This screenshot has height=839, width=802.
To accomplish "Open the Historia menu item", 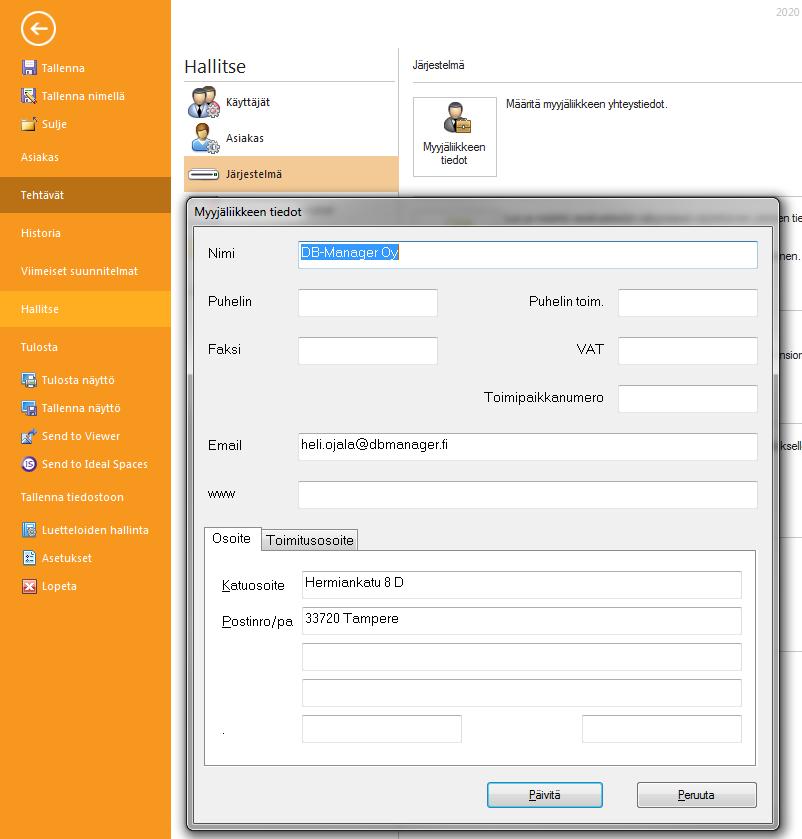I will (x=86, y=233).
